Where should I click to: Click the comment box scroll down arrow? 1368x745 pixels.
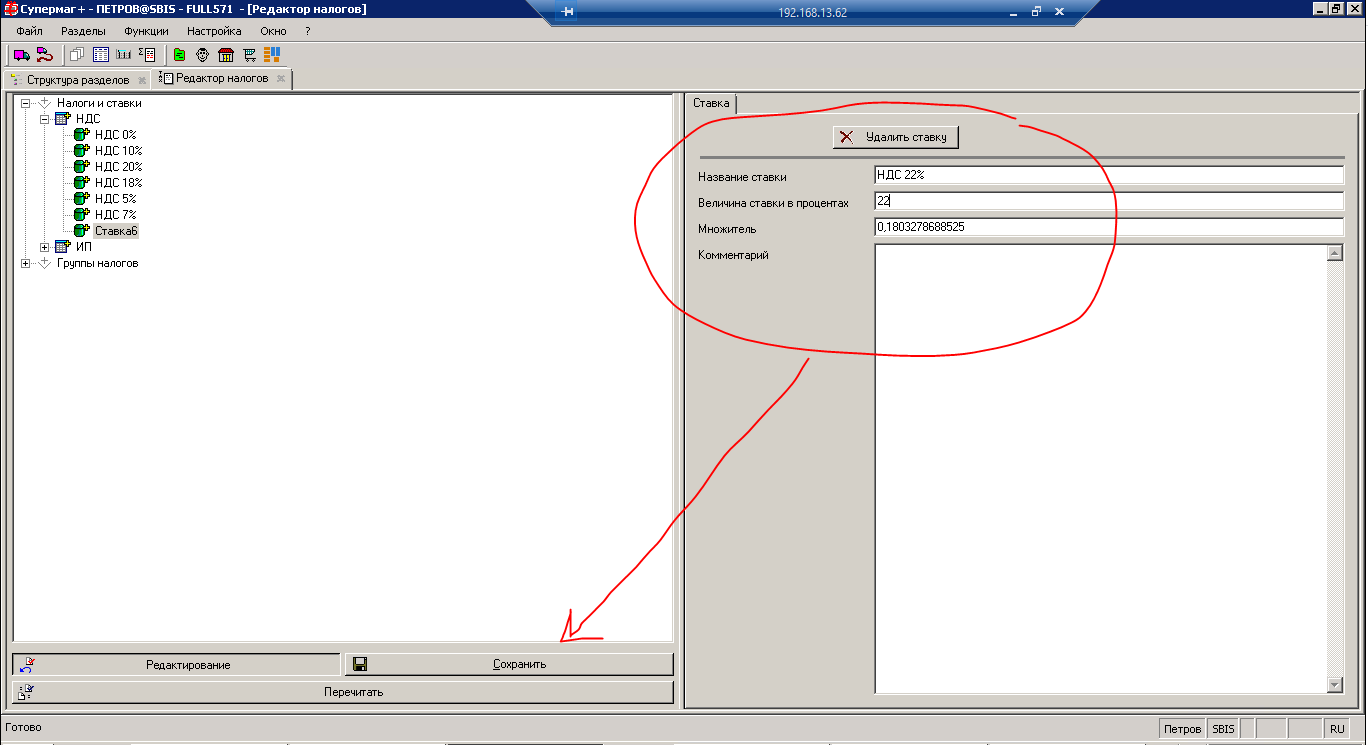pyautogui.click(x=1334, y=685)
